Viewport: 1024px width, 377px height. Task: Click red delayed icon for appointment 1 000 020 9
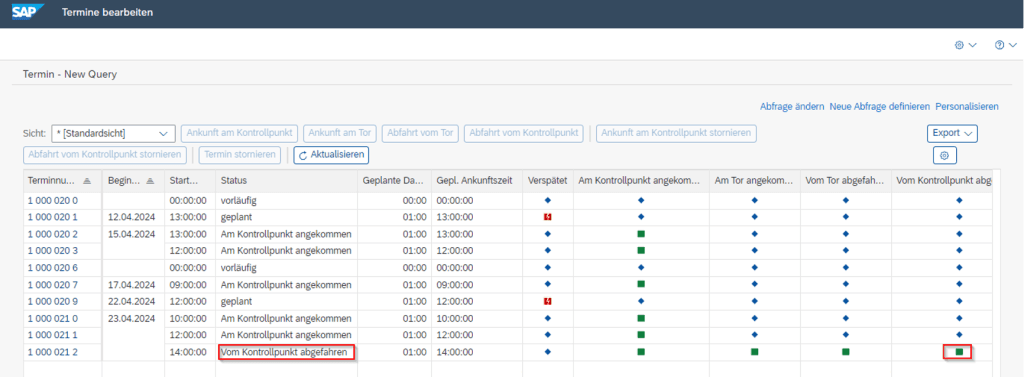[x=547, y=301]
